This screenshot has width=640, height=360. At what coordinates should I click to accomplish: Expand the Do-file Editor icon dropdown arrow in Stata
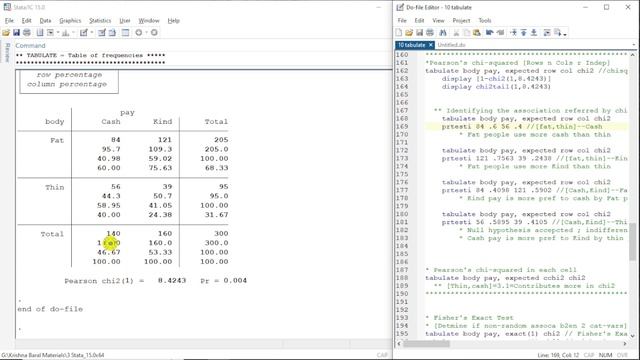[91, 33]
